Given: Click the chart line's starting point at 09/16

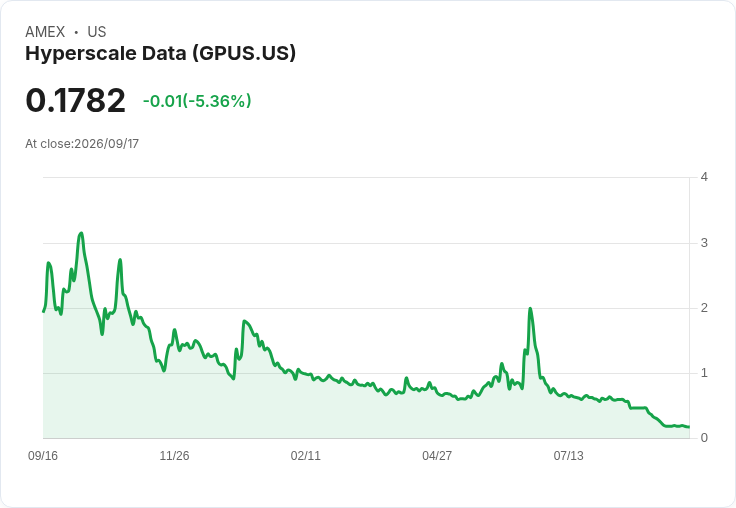Looking at the screenshot, I should coord(44,311).
